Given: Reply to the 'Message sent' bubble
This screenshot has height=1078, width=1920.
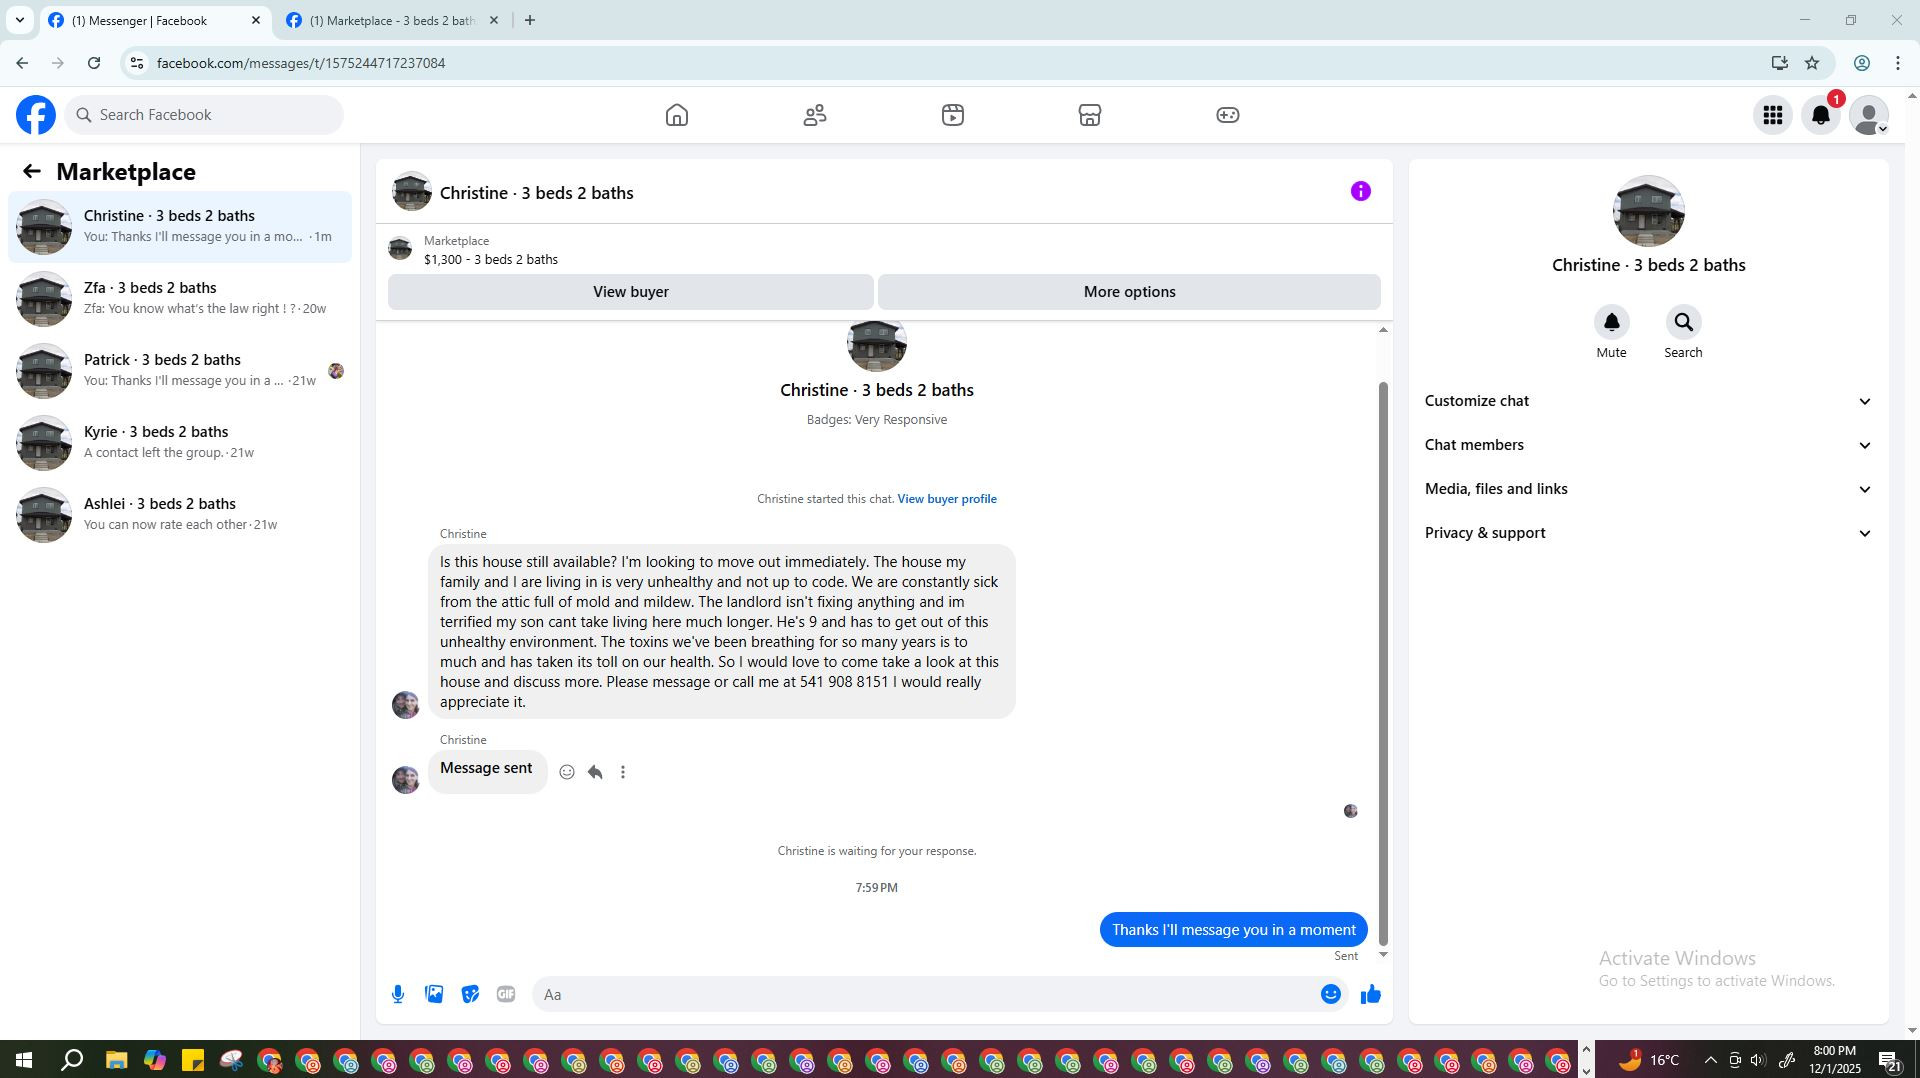Looking at the screenshot, I should [595, 772].
